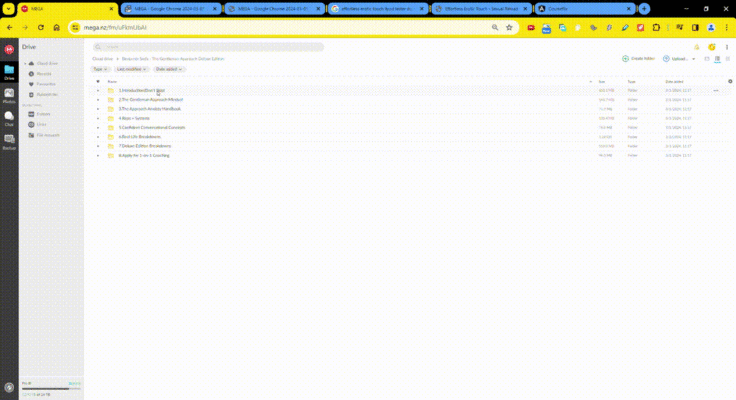
Task: Open the Chat section in sidebar
Action: 9,119
